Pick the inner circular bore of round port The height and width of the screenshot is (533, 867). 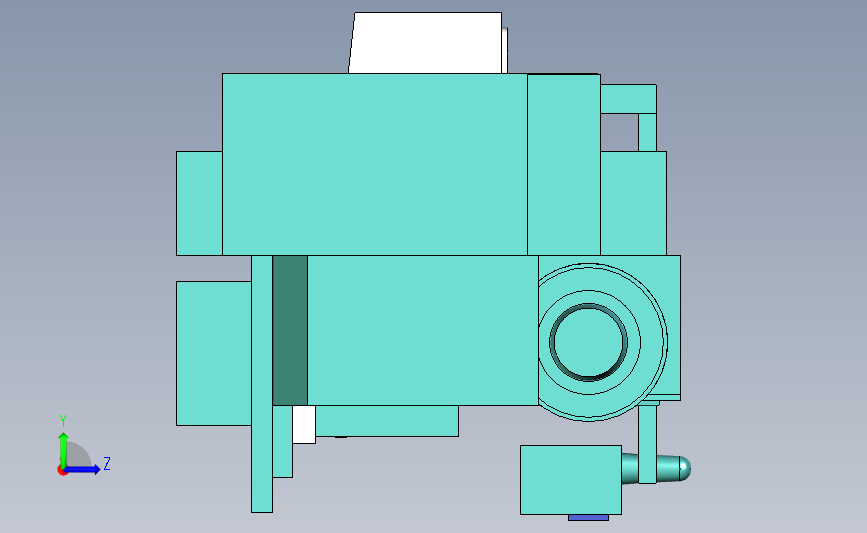click(x=588, y=342)
